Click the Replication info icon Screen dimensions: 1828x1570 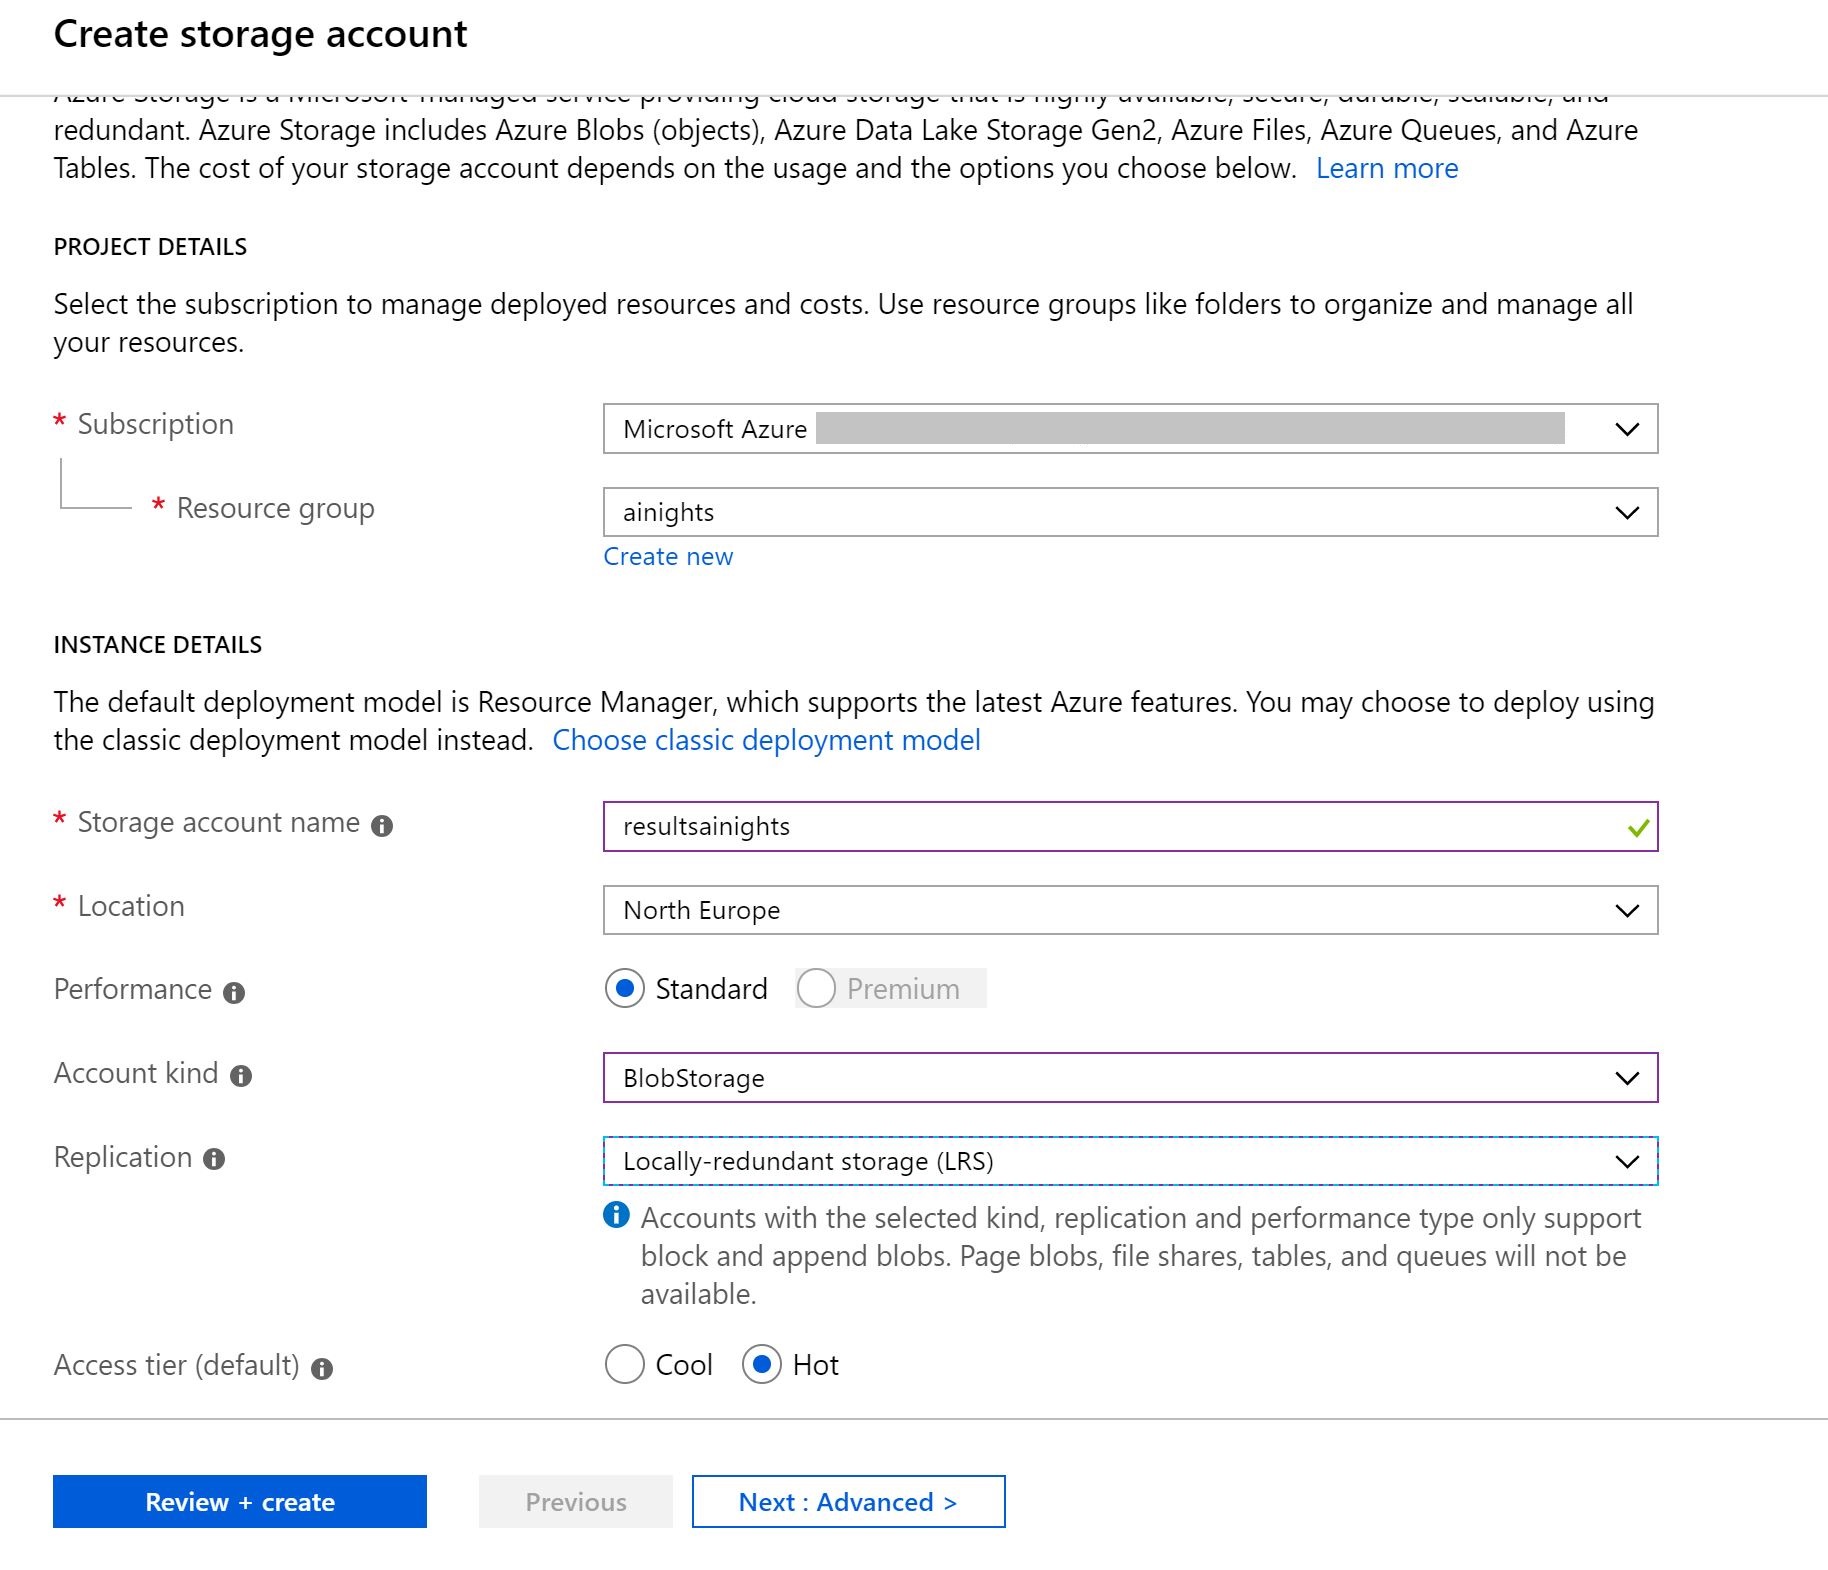(x=214, y=1159)
